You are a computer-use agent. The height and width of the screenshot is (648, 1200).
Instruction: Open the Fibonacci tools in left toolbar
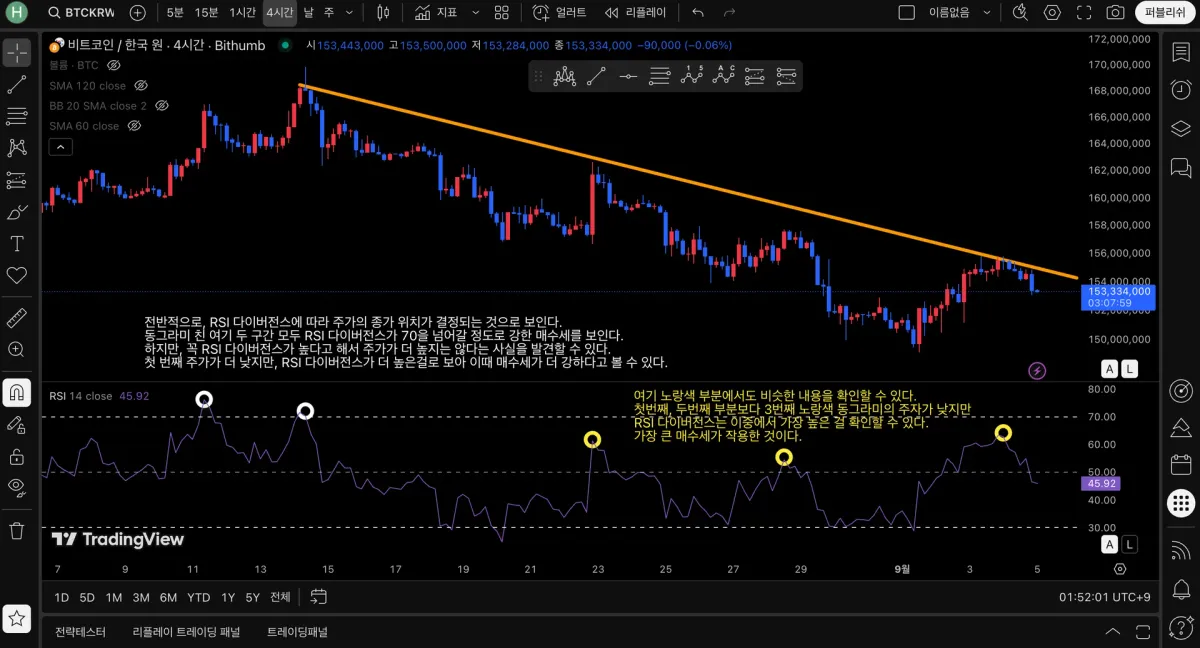click(x=17, y=116)
